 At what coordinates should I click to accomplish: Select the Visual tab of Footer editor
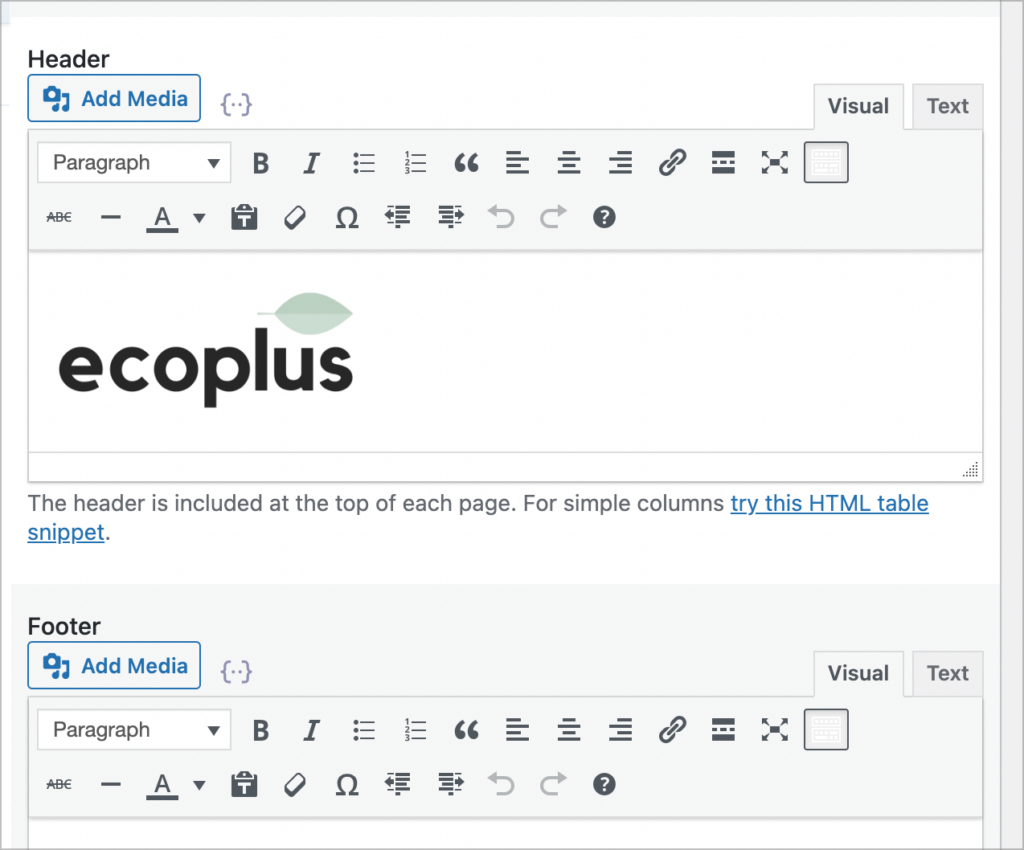[858, 674]
